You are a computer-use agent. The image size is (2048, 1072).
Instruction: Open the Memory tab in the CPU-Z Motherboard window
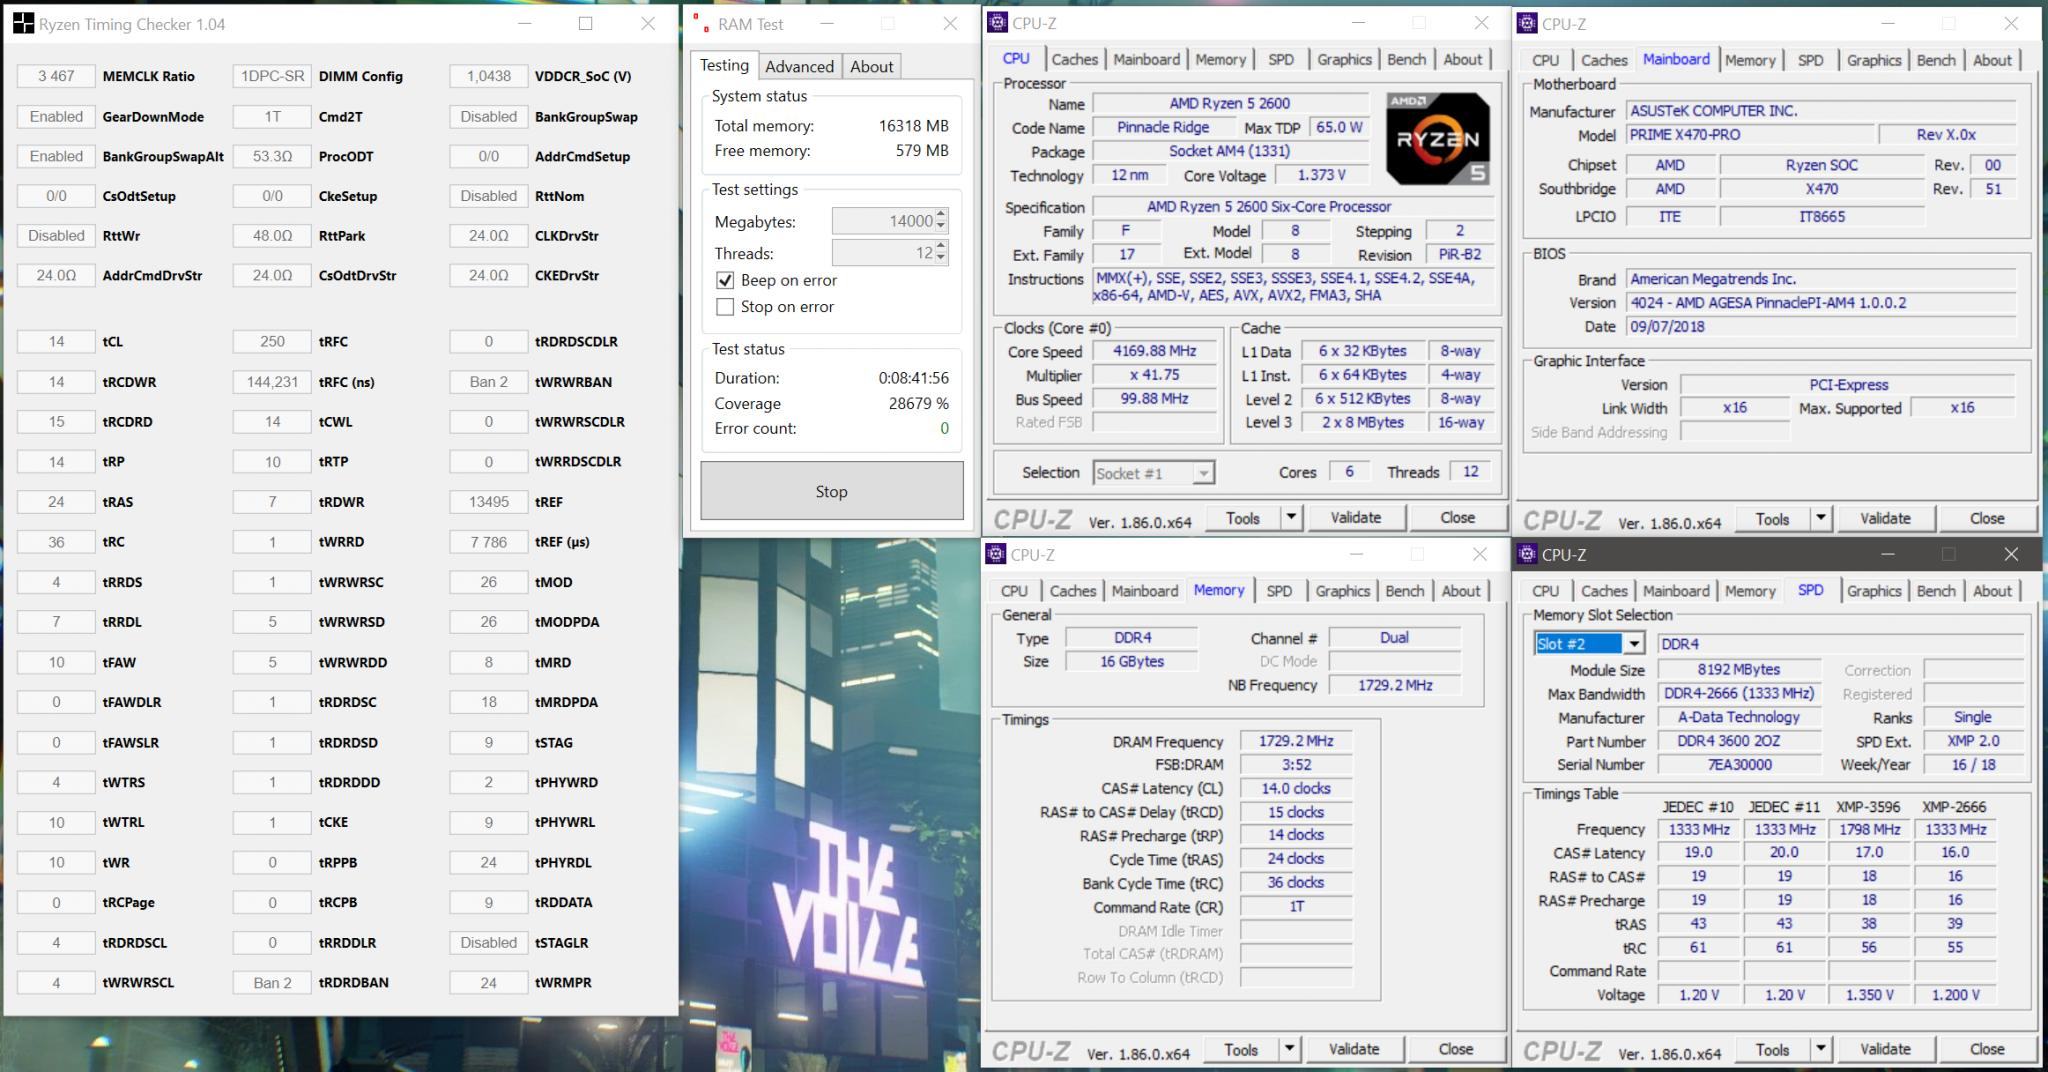[1750, 60]
